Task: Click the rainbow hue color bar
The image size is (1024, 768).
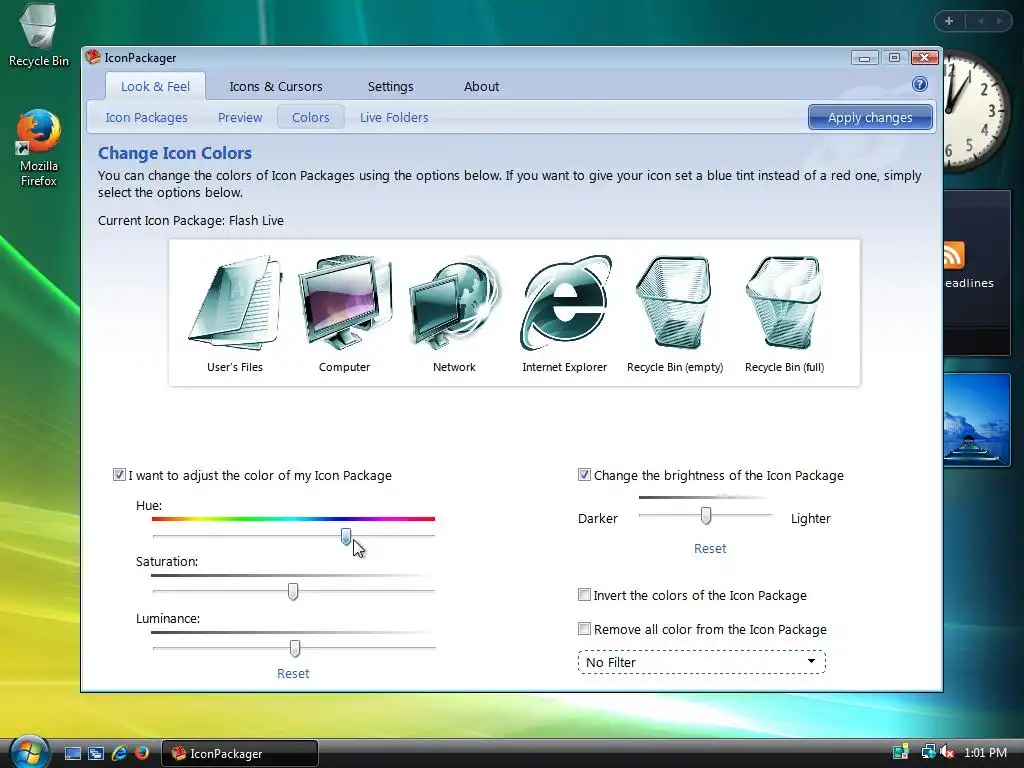Action: click(293, 519)
